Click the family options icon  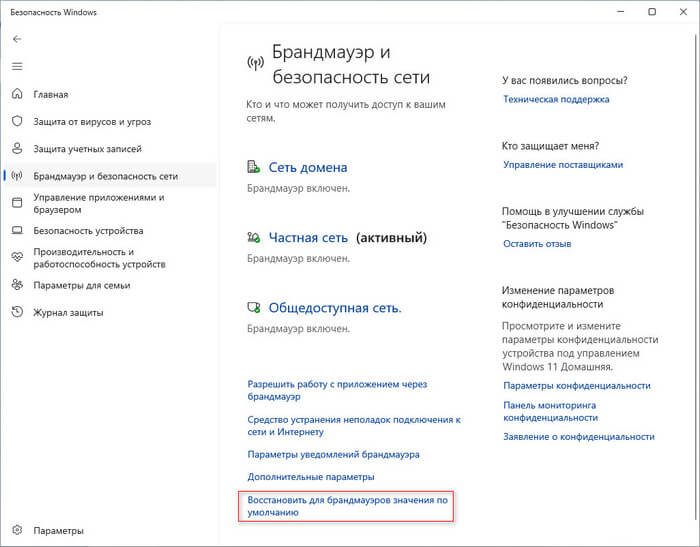pos(17,285)
